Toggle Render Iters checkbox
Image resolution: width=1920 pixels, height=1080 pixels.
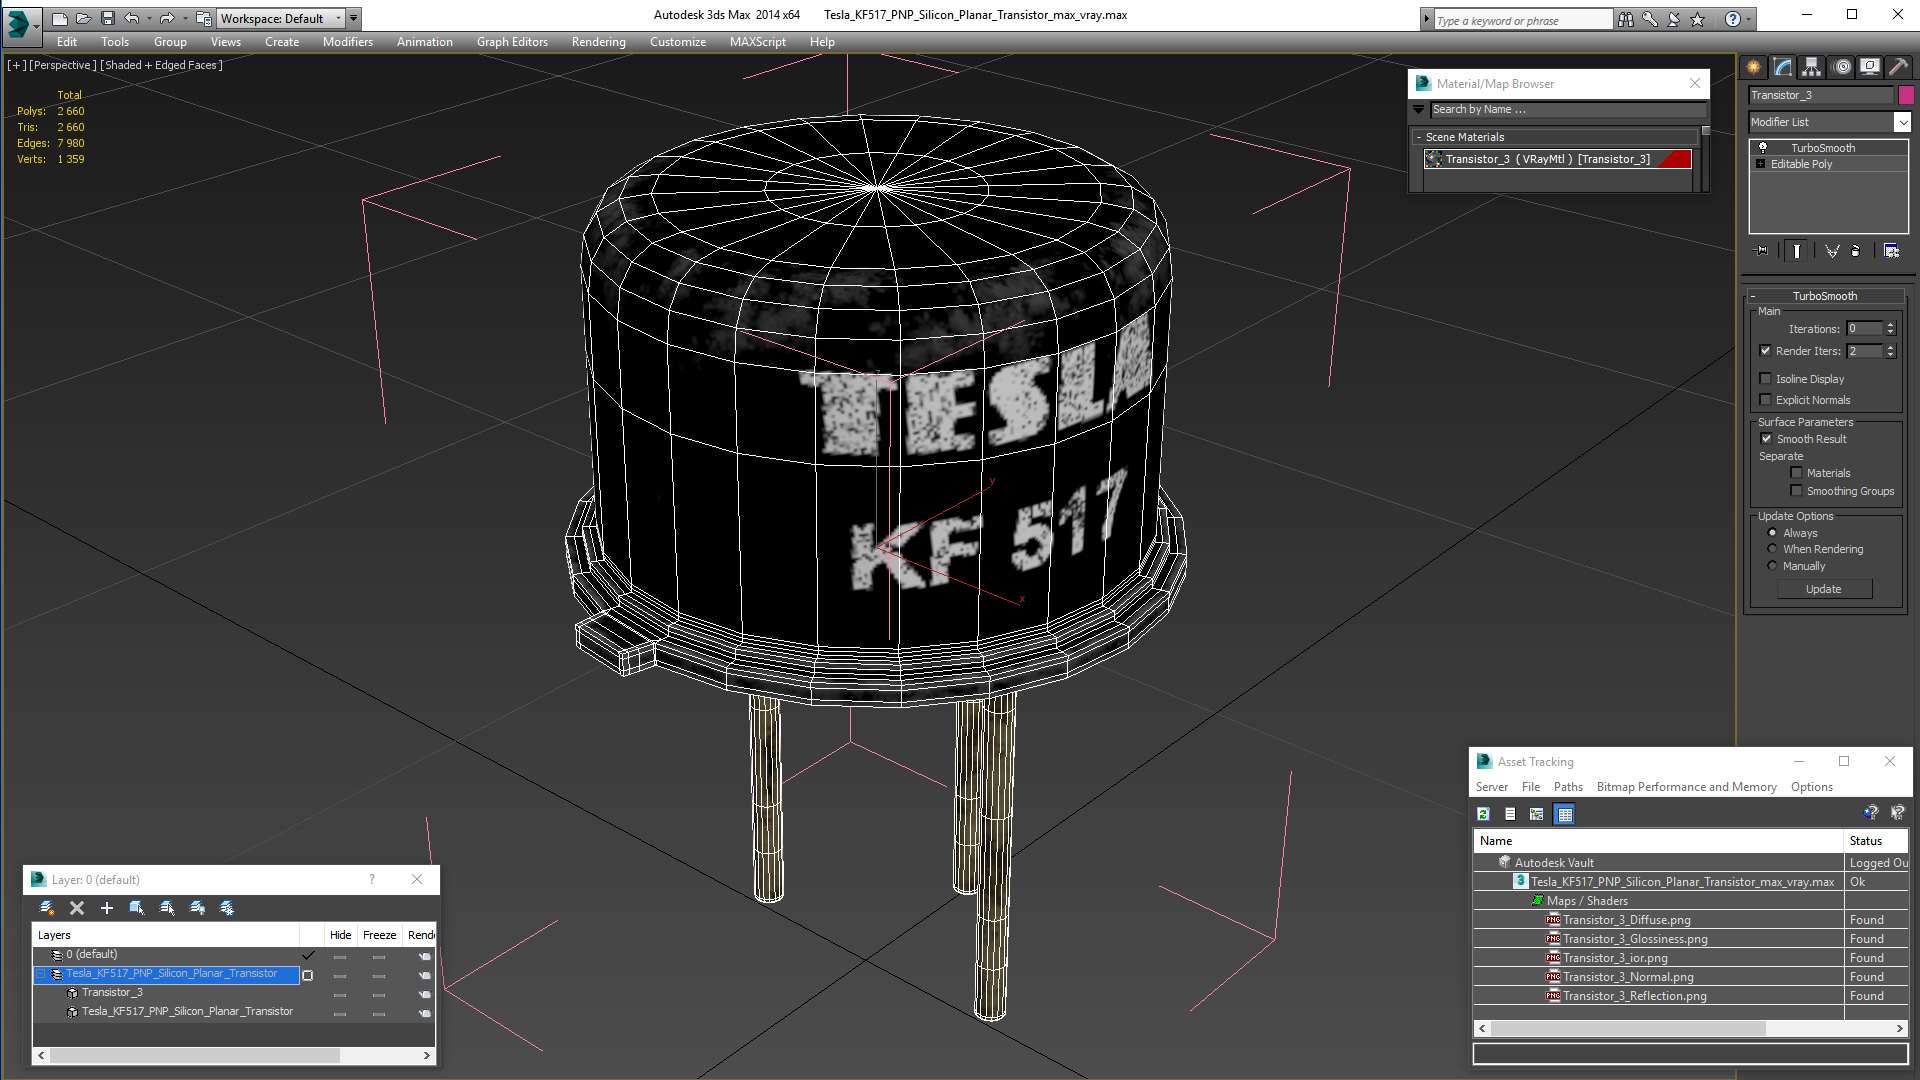click(1765, 351)
